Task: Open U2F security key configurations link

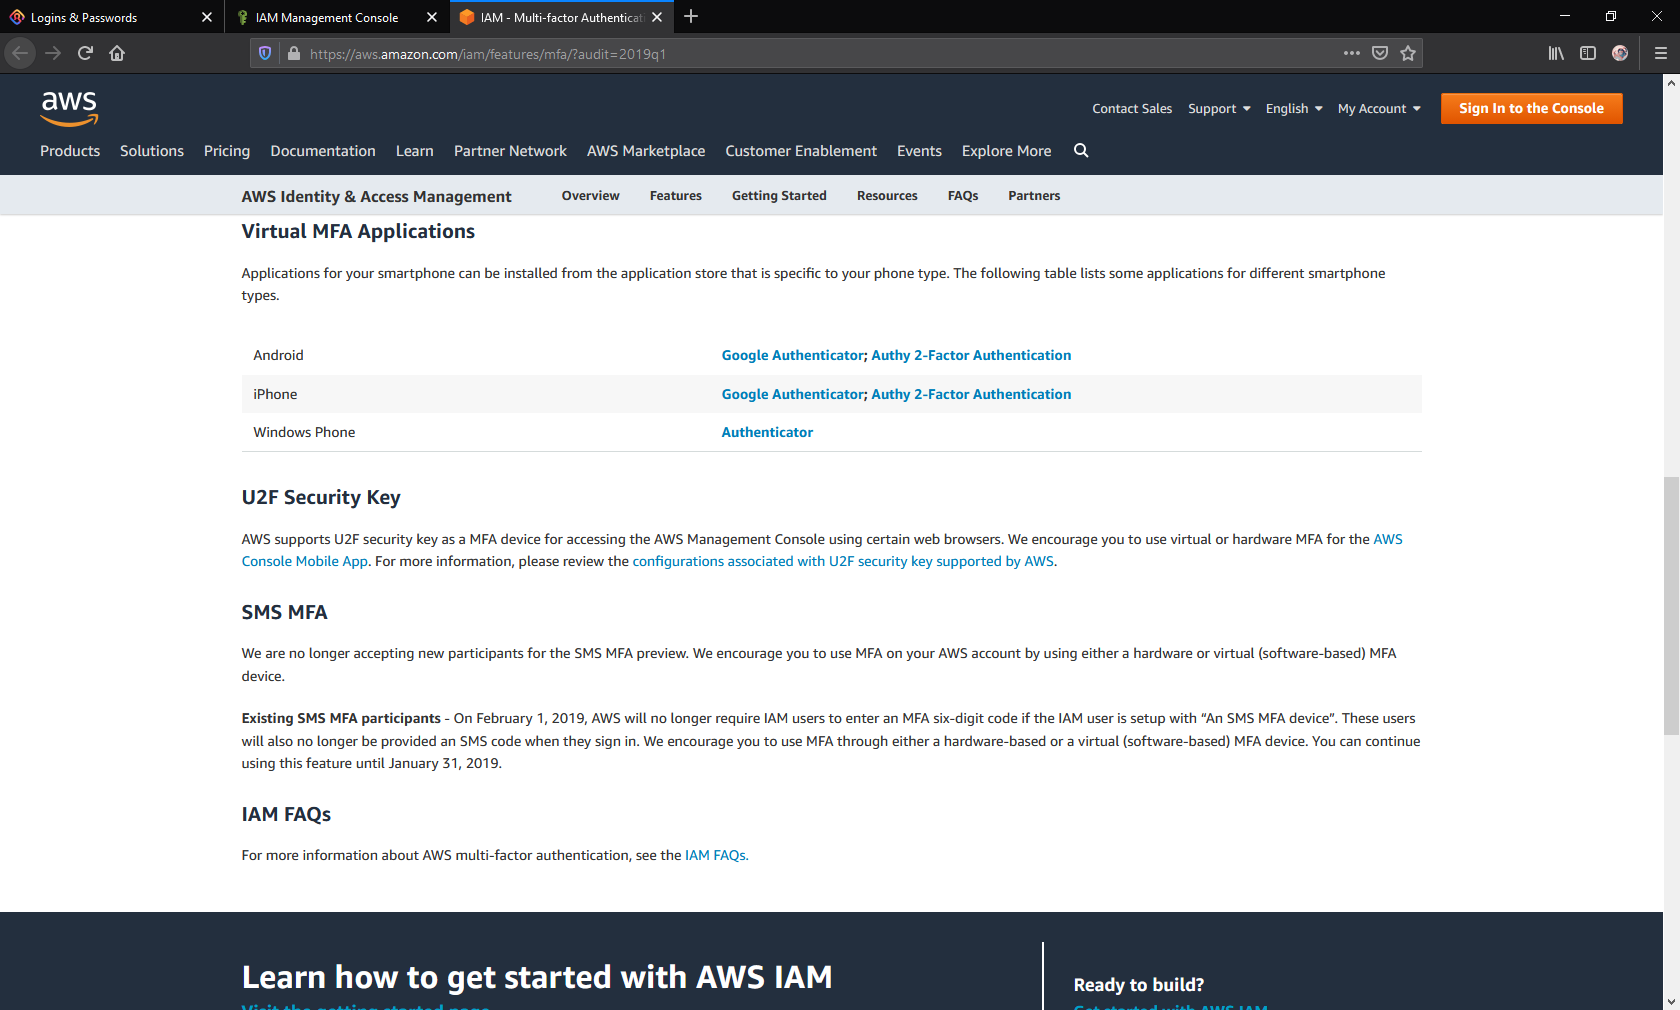Action: click(x=843, y=561)
